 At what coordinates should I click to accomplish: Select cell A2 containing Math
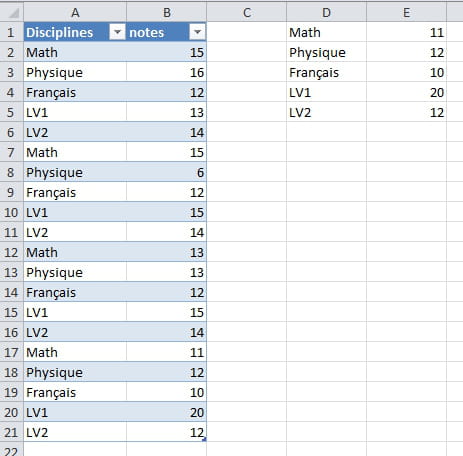coord(75,52)
